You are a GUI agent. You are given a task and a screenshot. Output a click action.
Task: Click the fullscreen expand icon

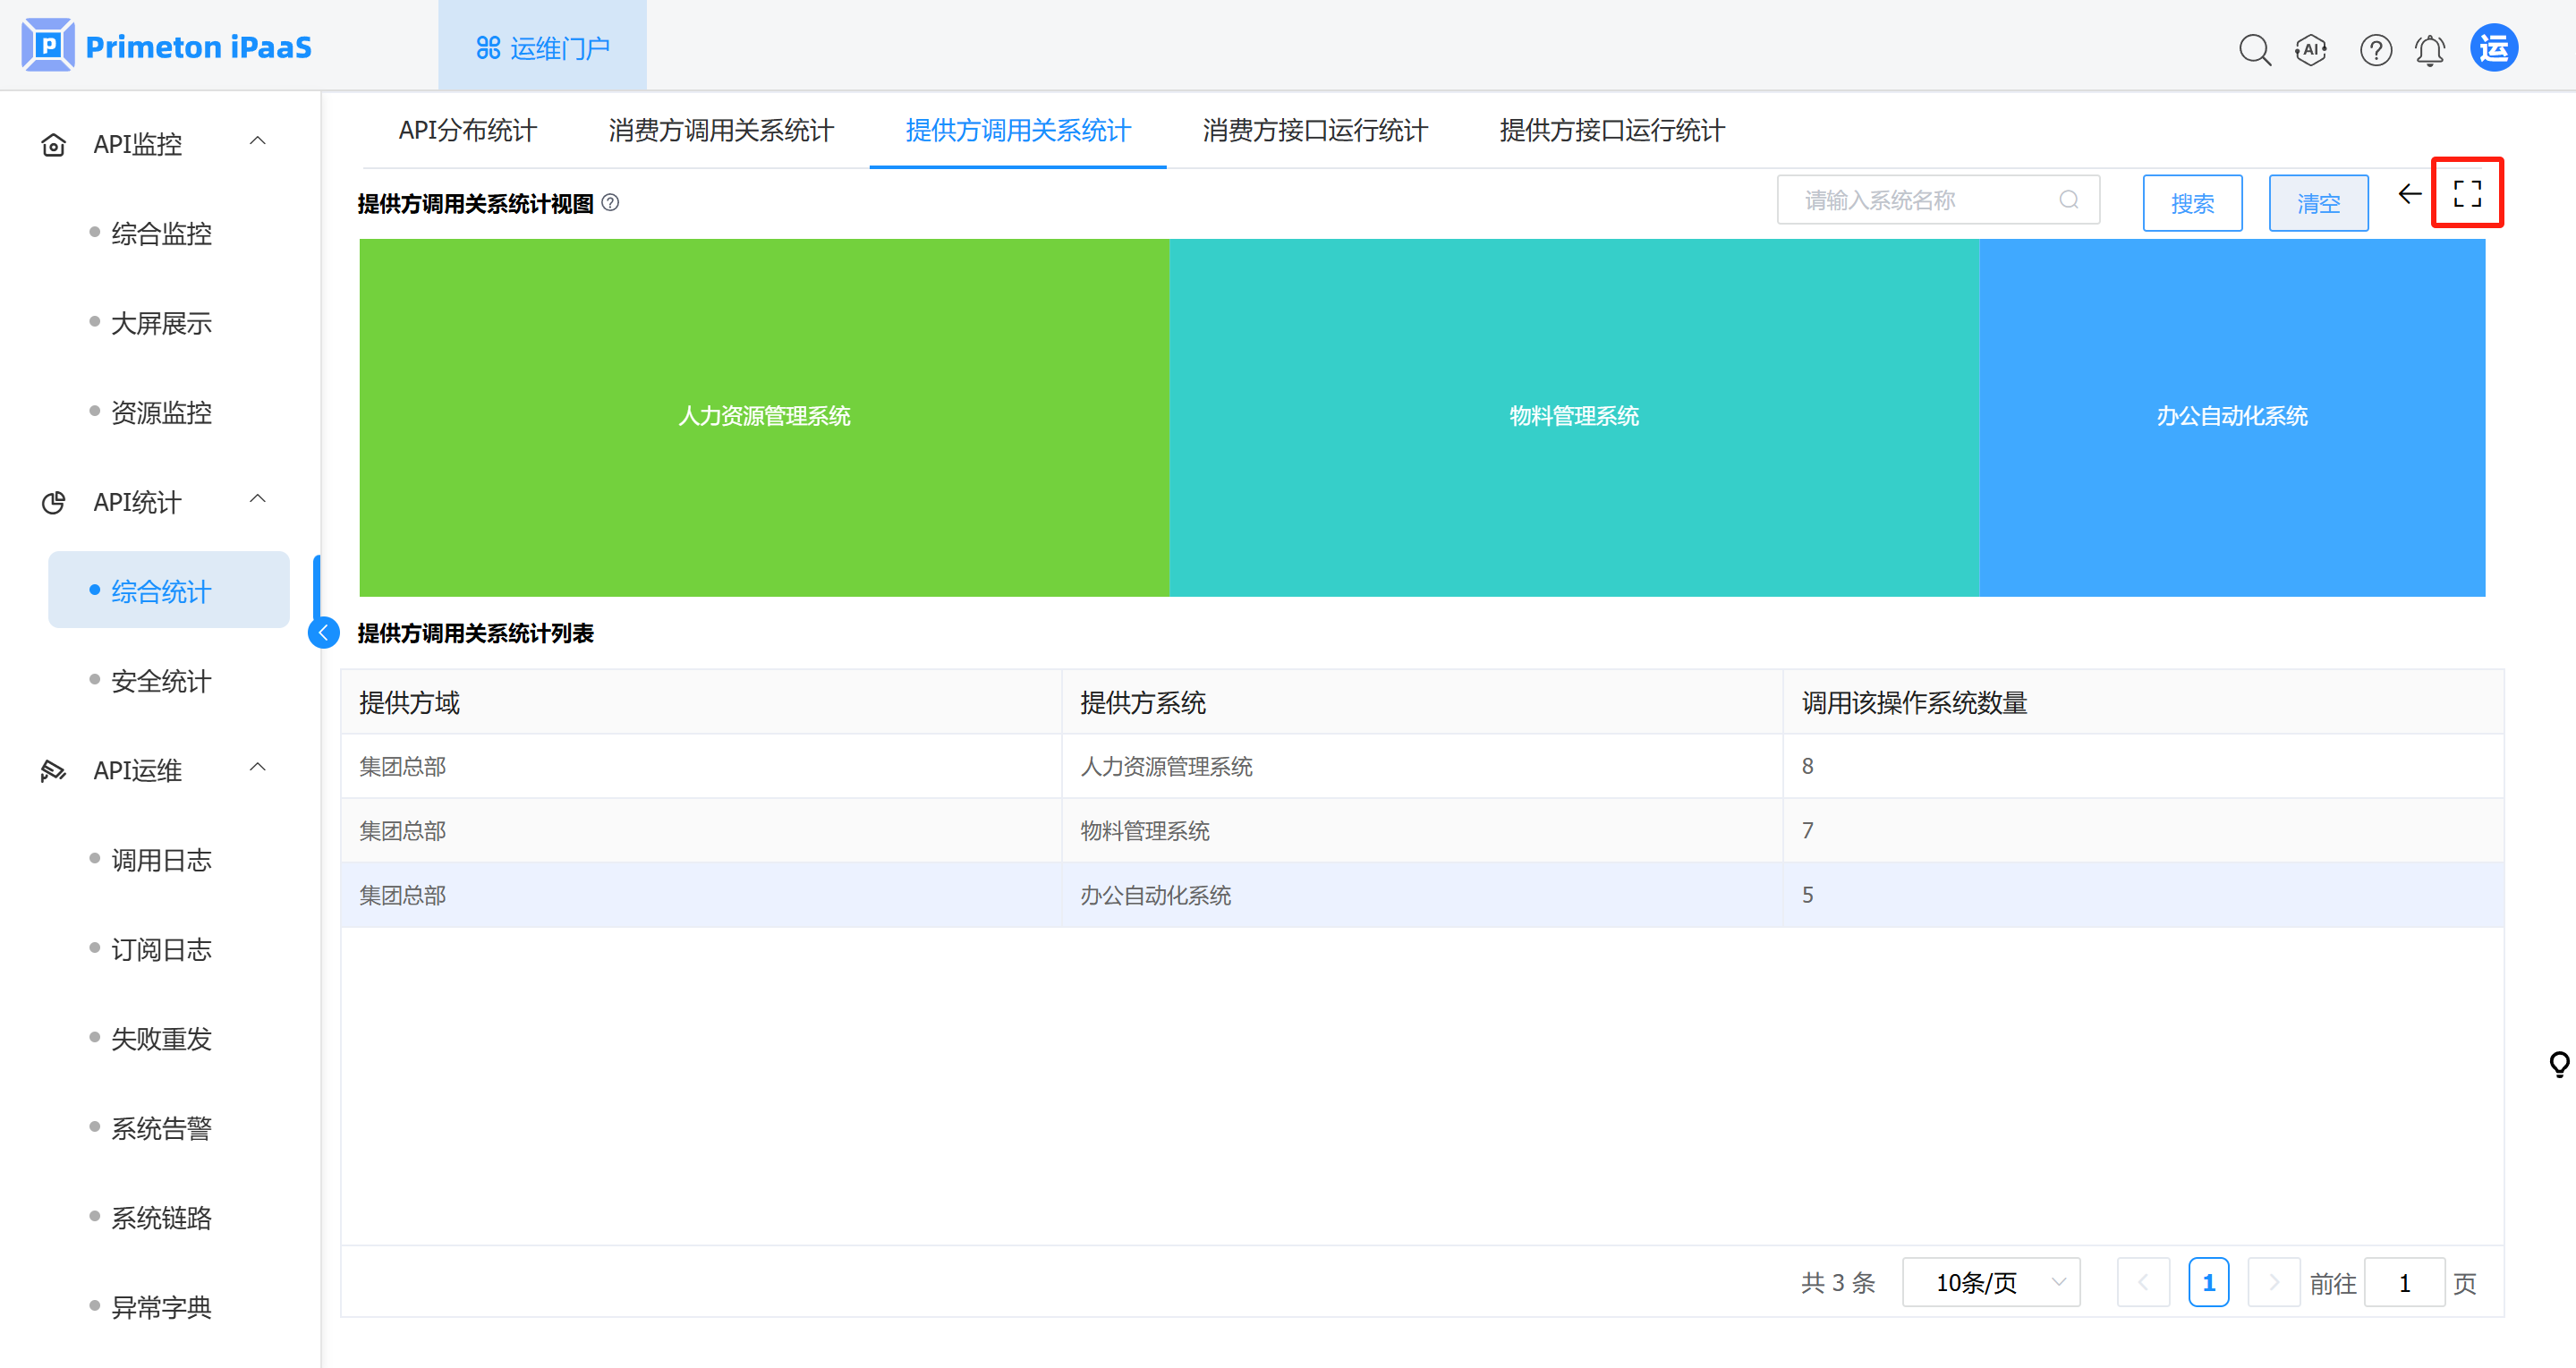click(x=2466, y=194)
